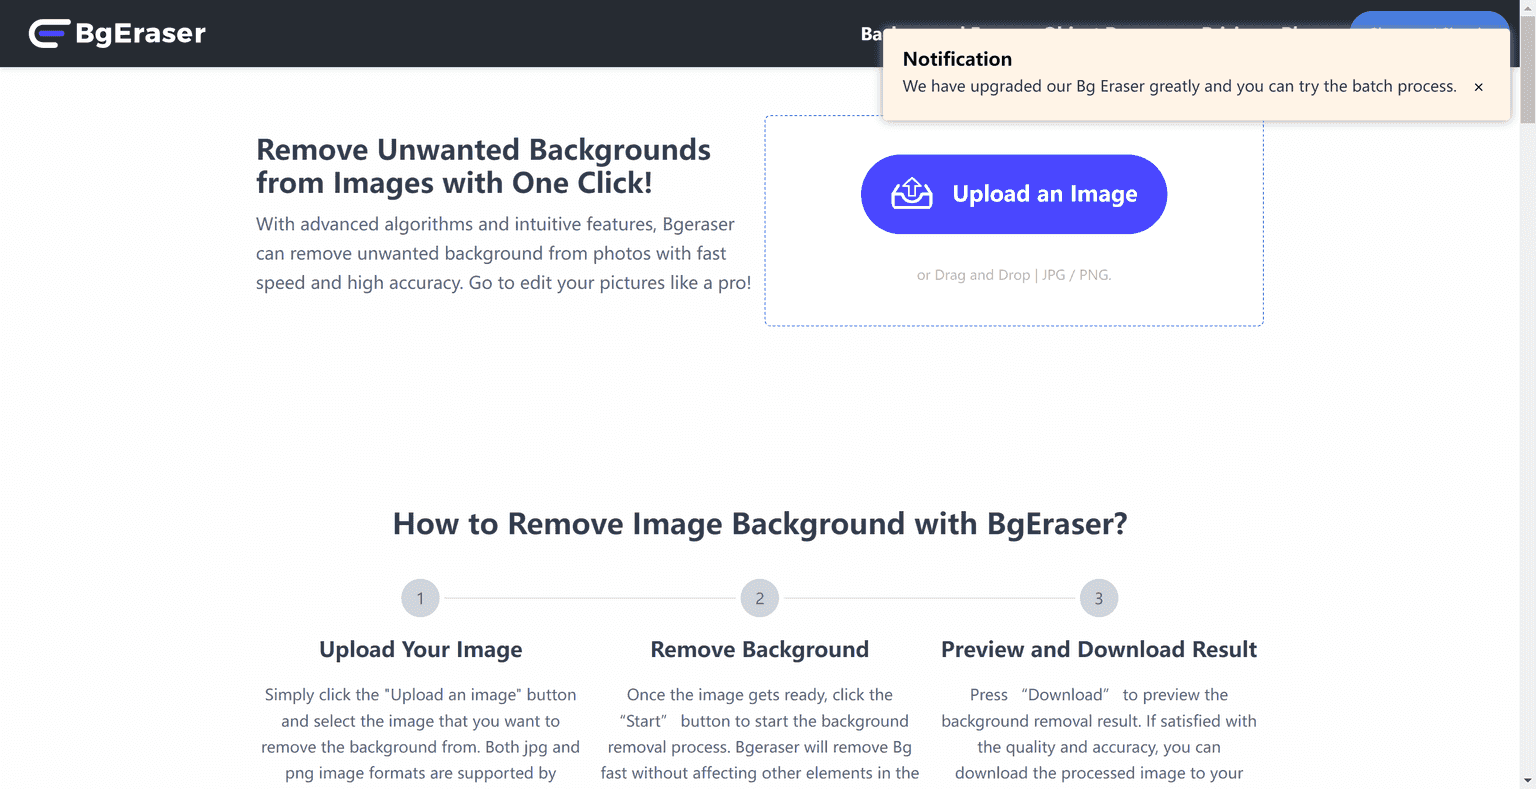Screen dimensions: 1536x789
Task: Click 'Remove Unwanted Backgrounds from Images' headline
Action: click(483, 166)
